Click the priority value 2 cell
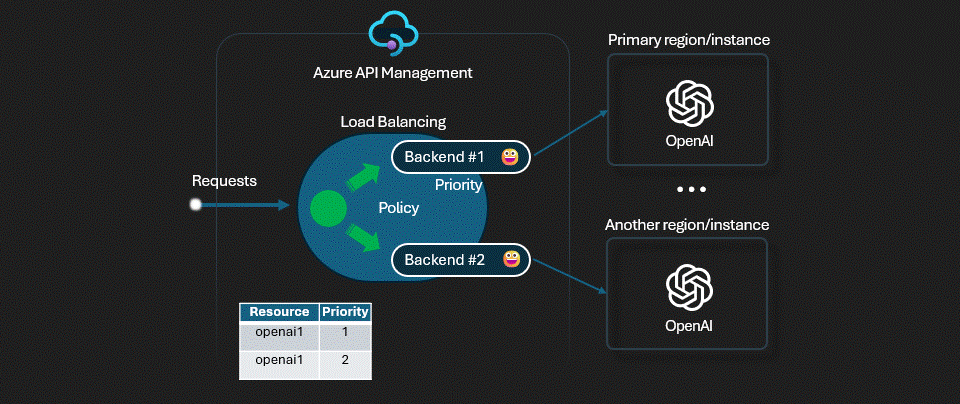Viewport: 960px width, 404px height. click(x=345, y=365)
